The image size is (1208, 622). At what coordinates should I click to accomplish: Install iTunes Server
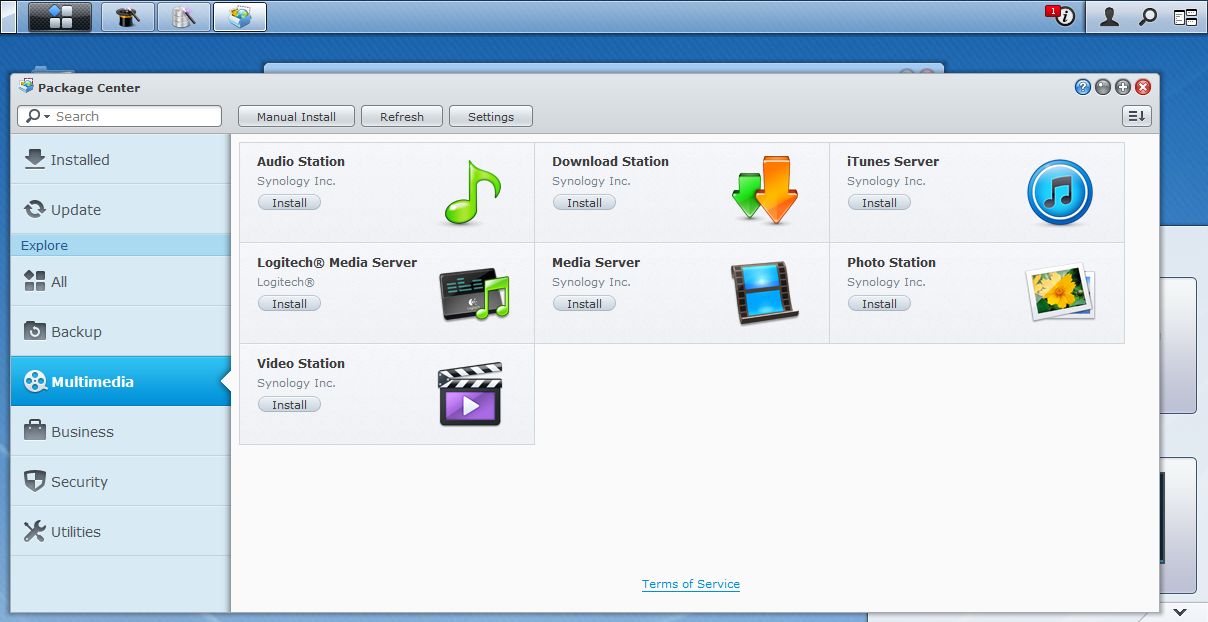pyautogui.click(x=880, y=203)
